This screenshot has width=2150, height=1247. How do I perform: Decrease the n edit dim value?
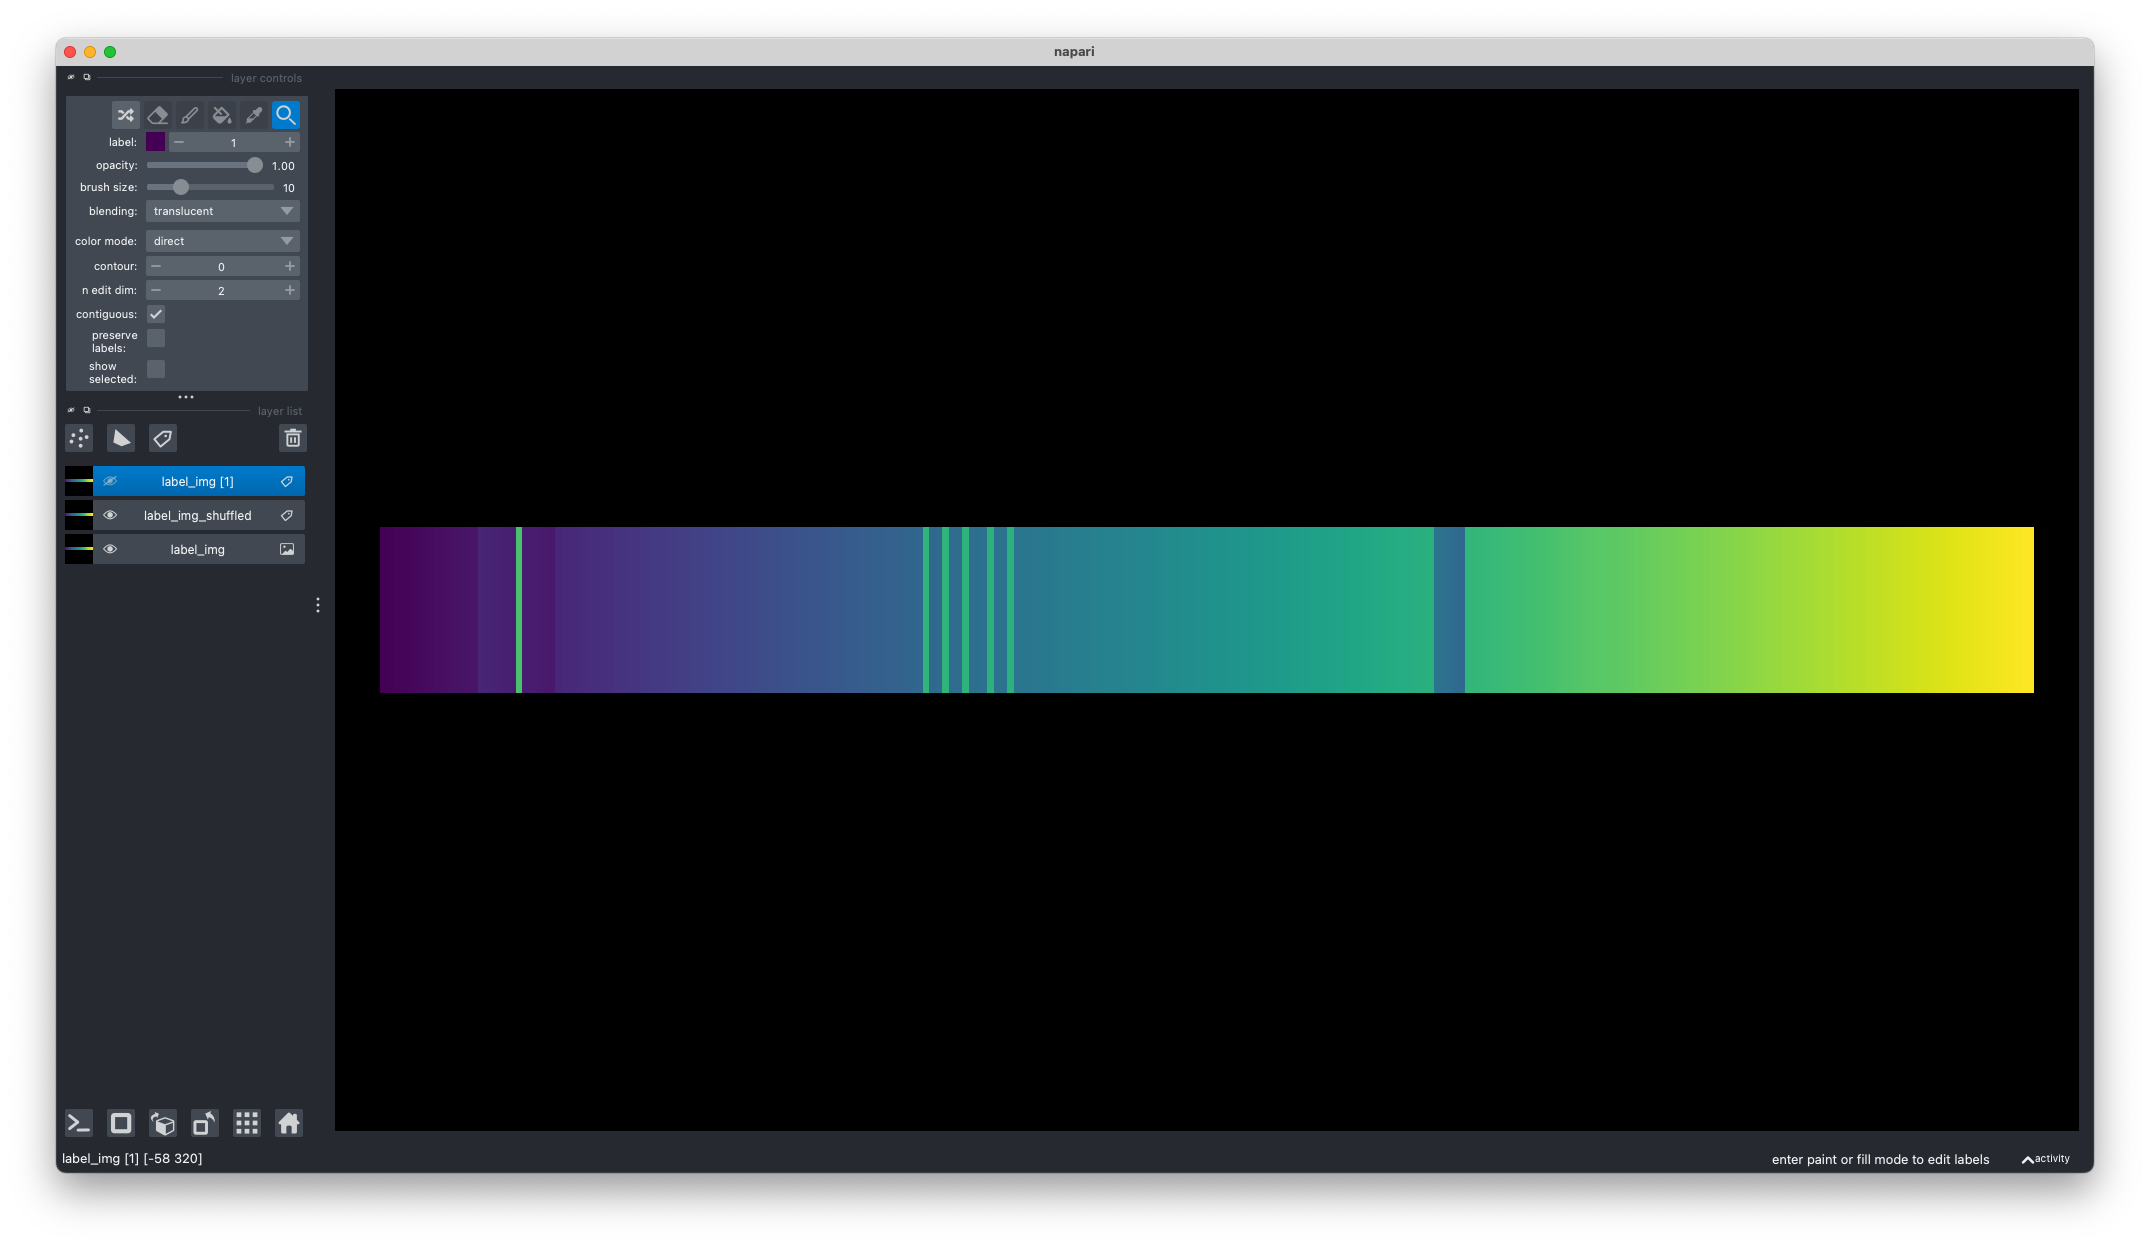156,290
